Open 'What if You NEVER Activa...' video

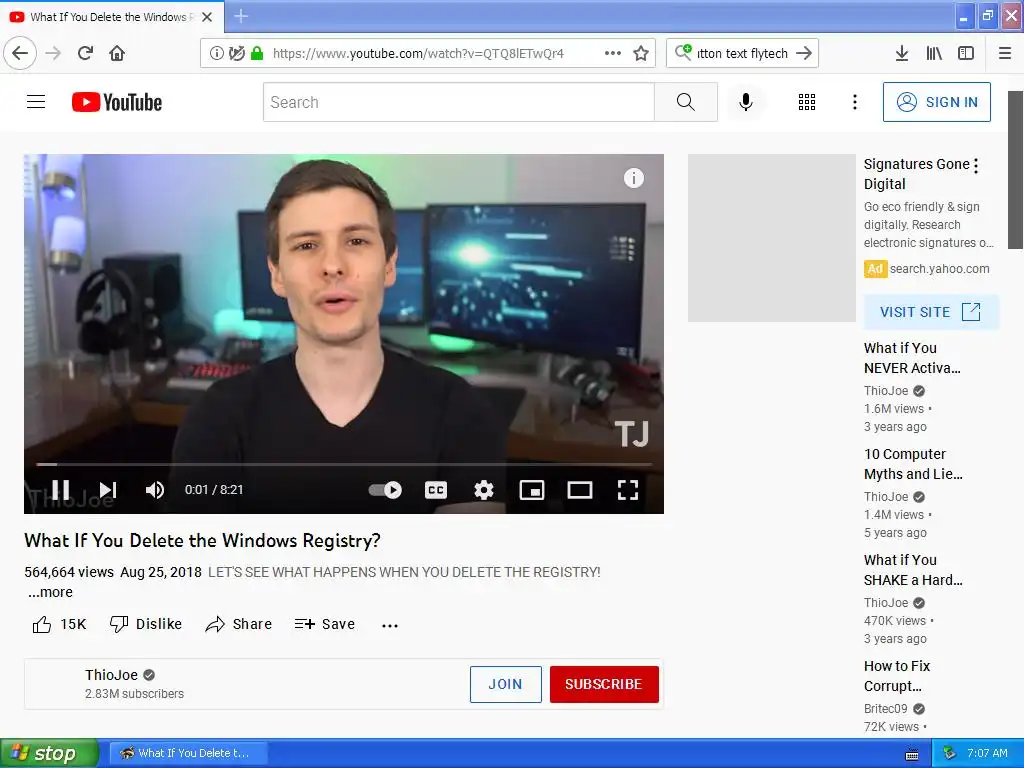pyautogui.click(x=912, y=358)
